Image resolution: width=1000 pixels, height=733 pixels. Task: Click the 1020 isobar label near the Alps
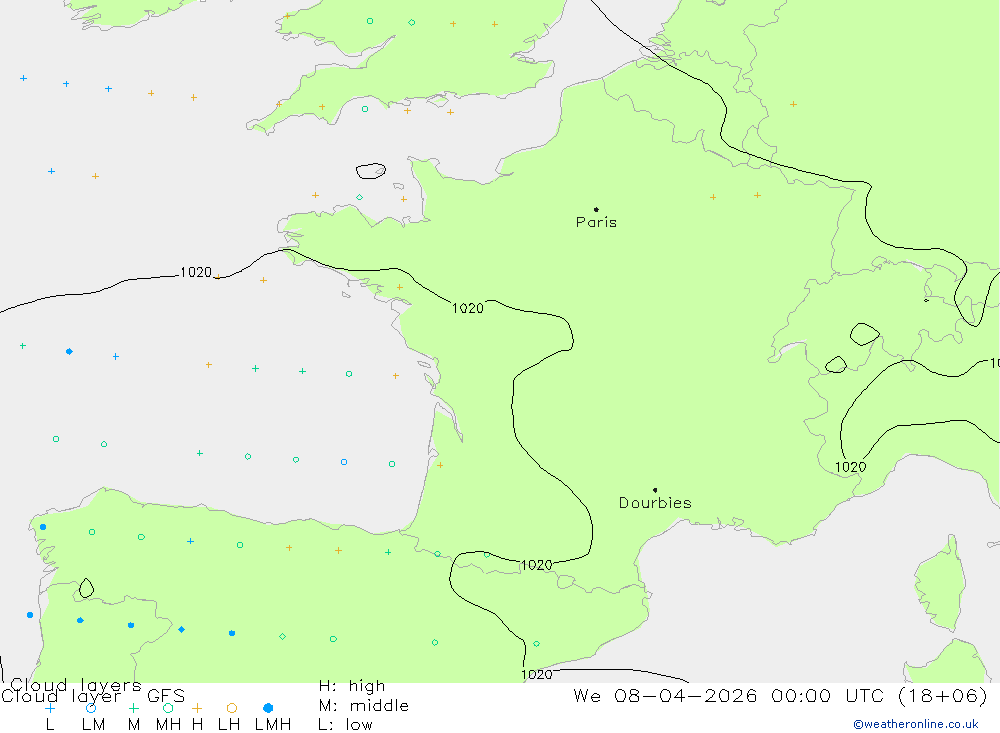(x=851, y=467)
